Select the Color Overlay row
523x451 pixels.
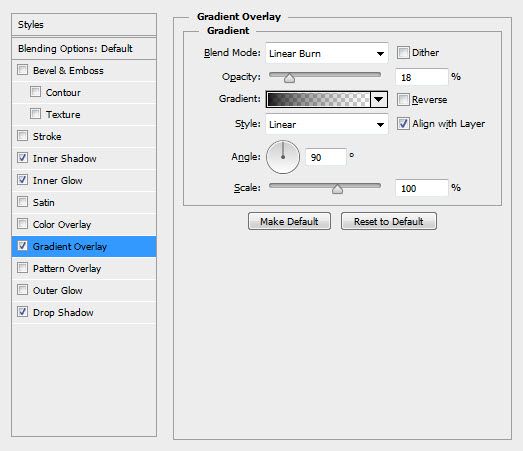click(84, 224)
